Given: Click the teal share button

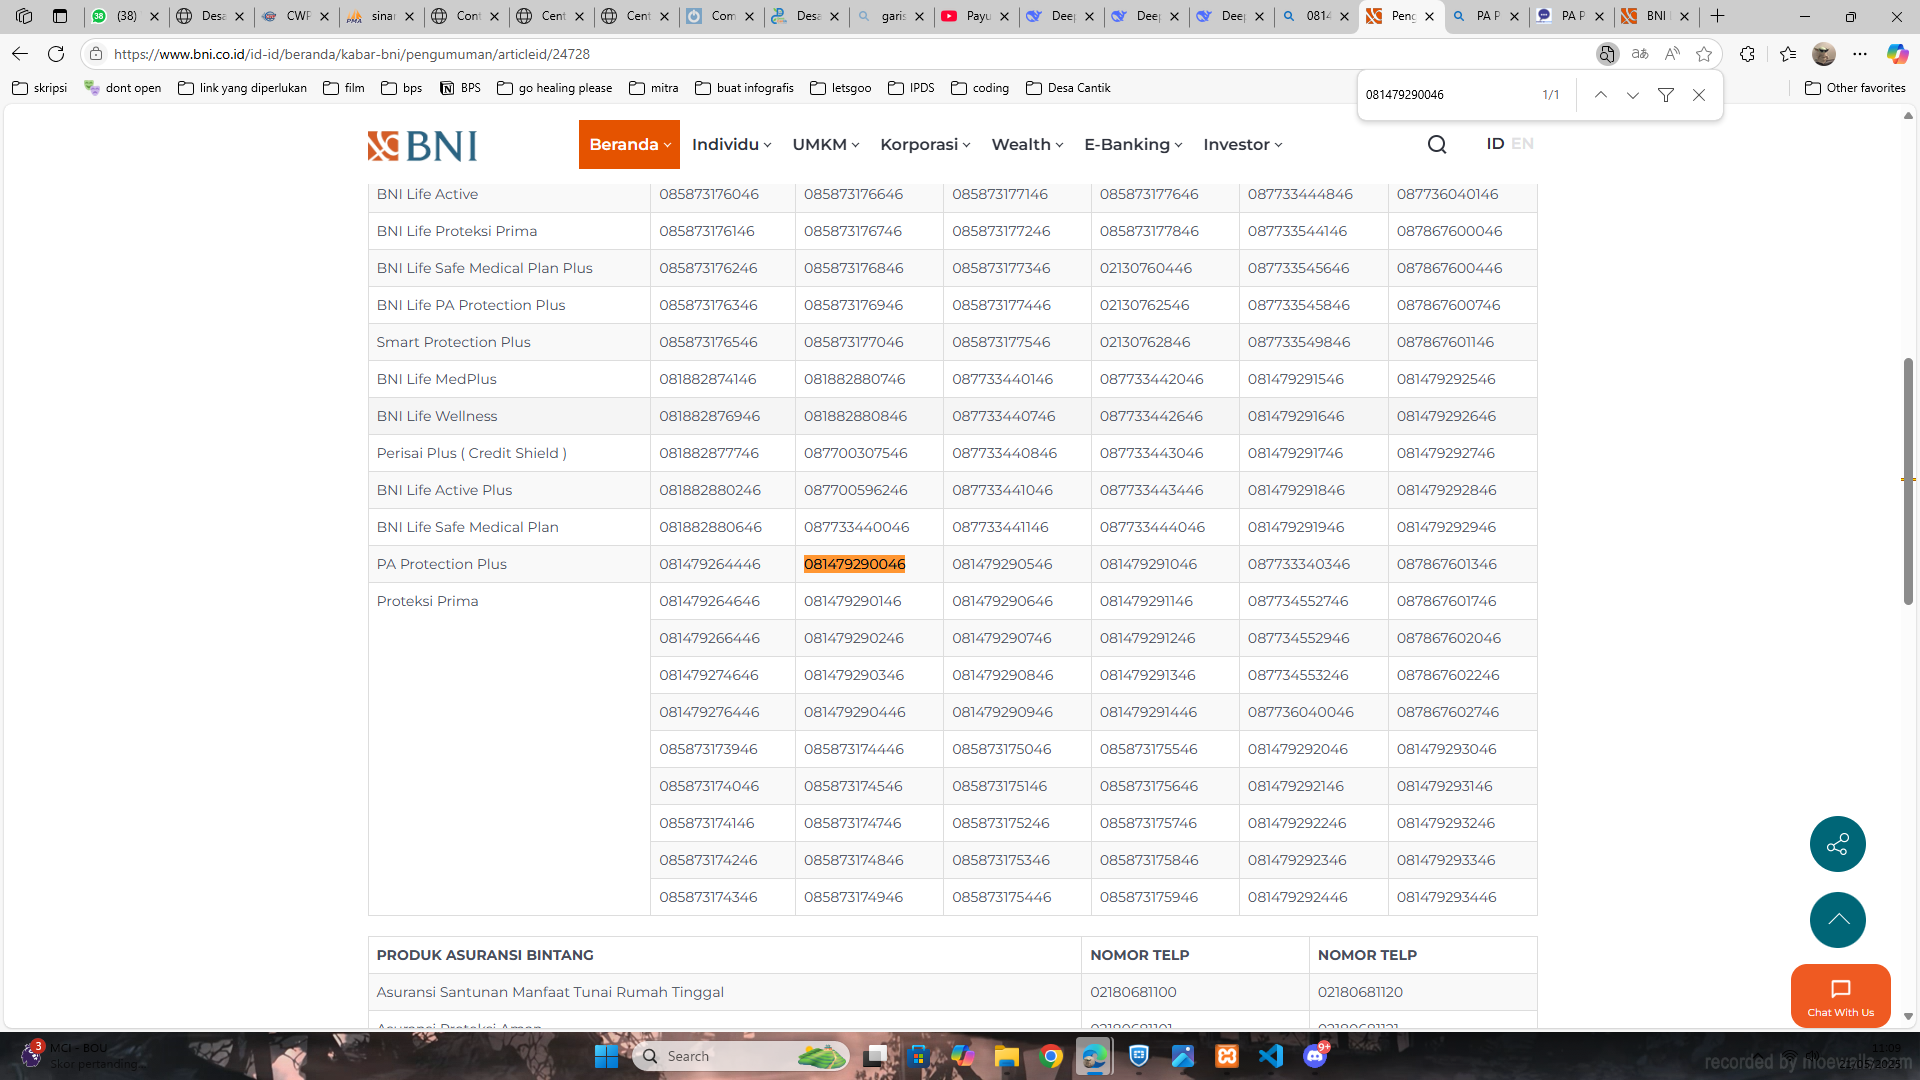Looking at the screenshot, I should pos(1837,844).
